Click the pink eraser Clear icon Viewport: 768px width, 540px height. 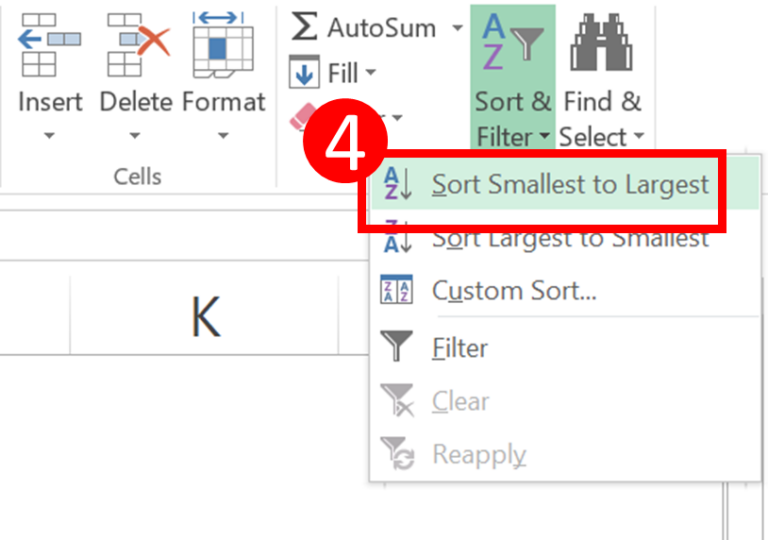pyautogui.click(x=301, y=117)
